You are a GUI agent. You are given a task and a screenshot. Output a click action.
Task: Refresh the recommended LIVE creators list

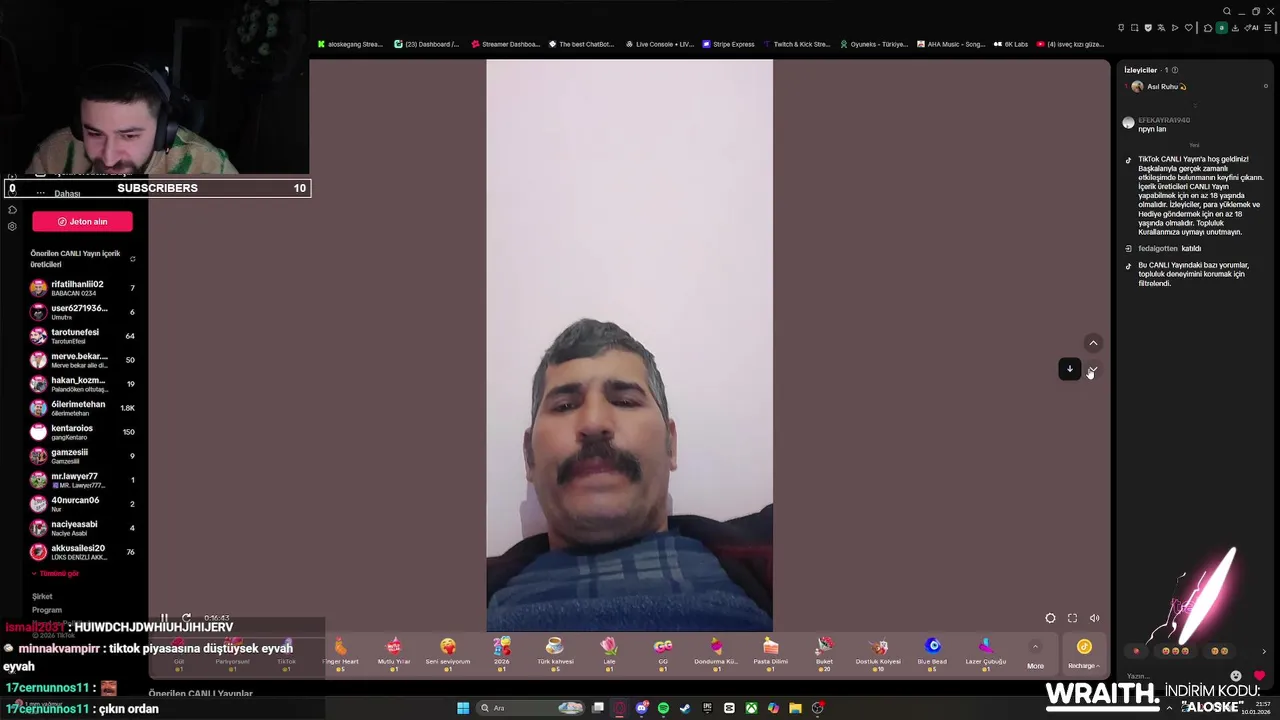click(132, 259)
